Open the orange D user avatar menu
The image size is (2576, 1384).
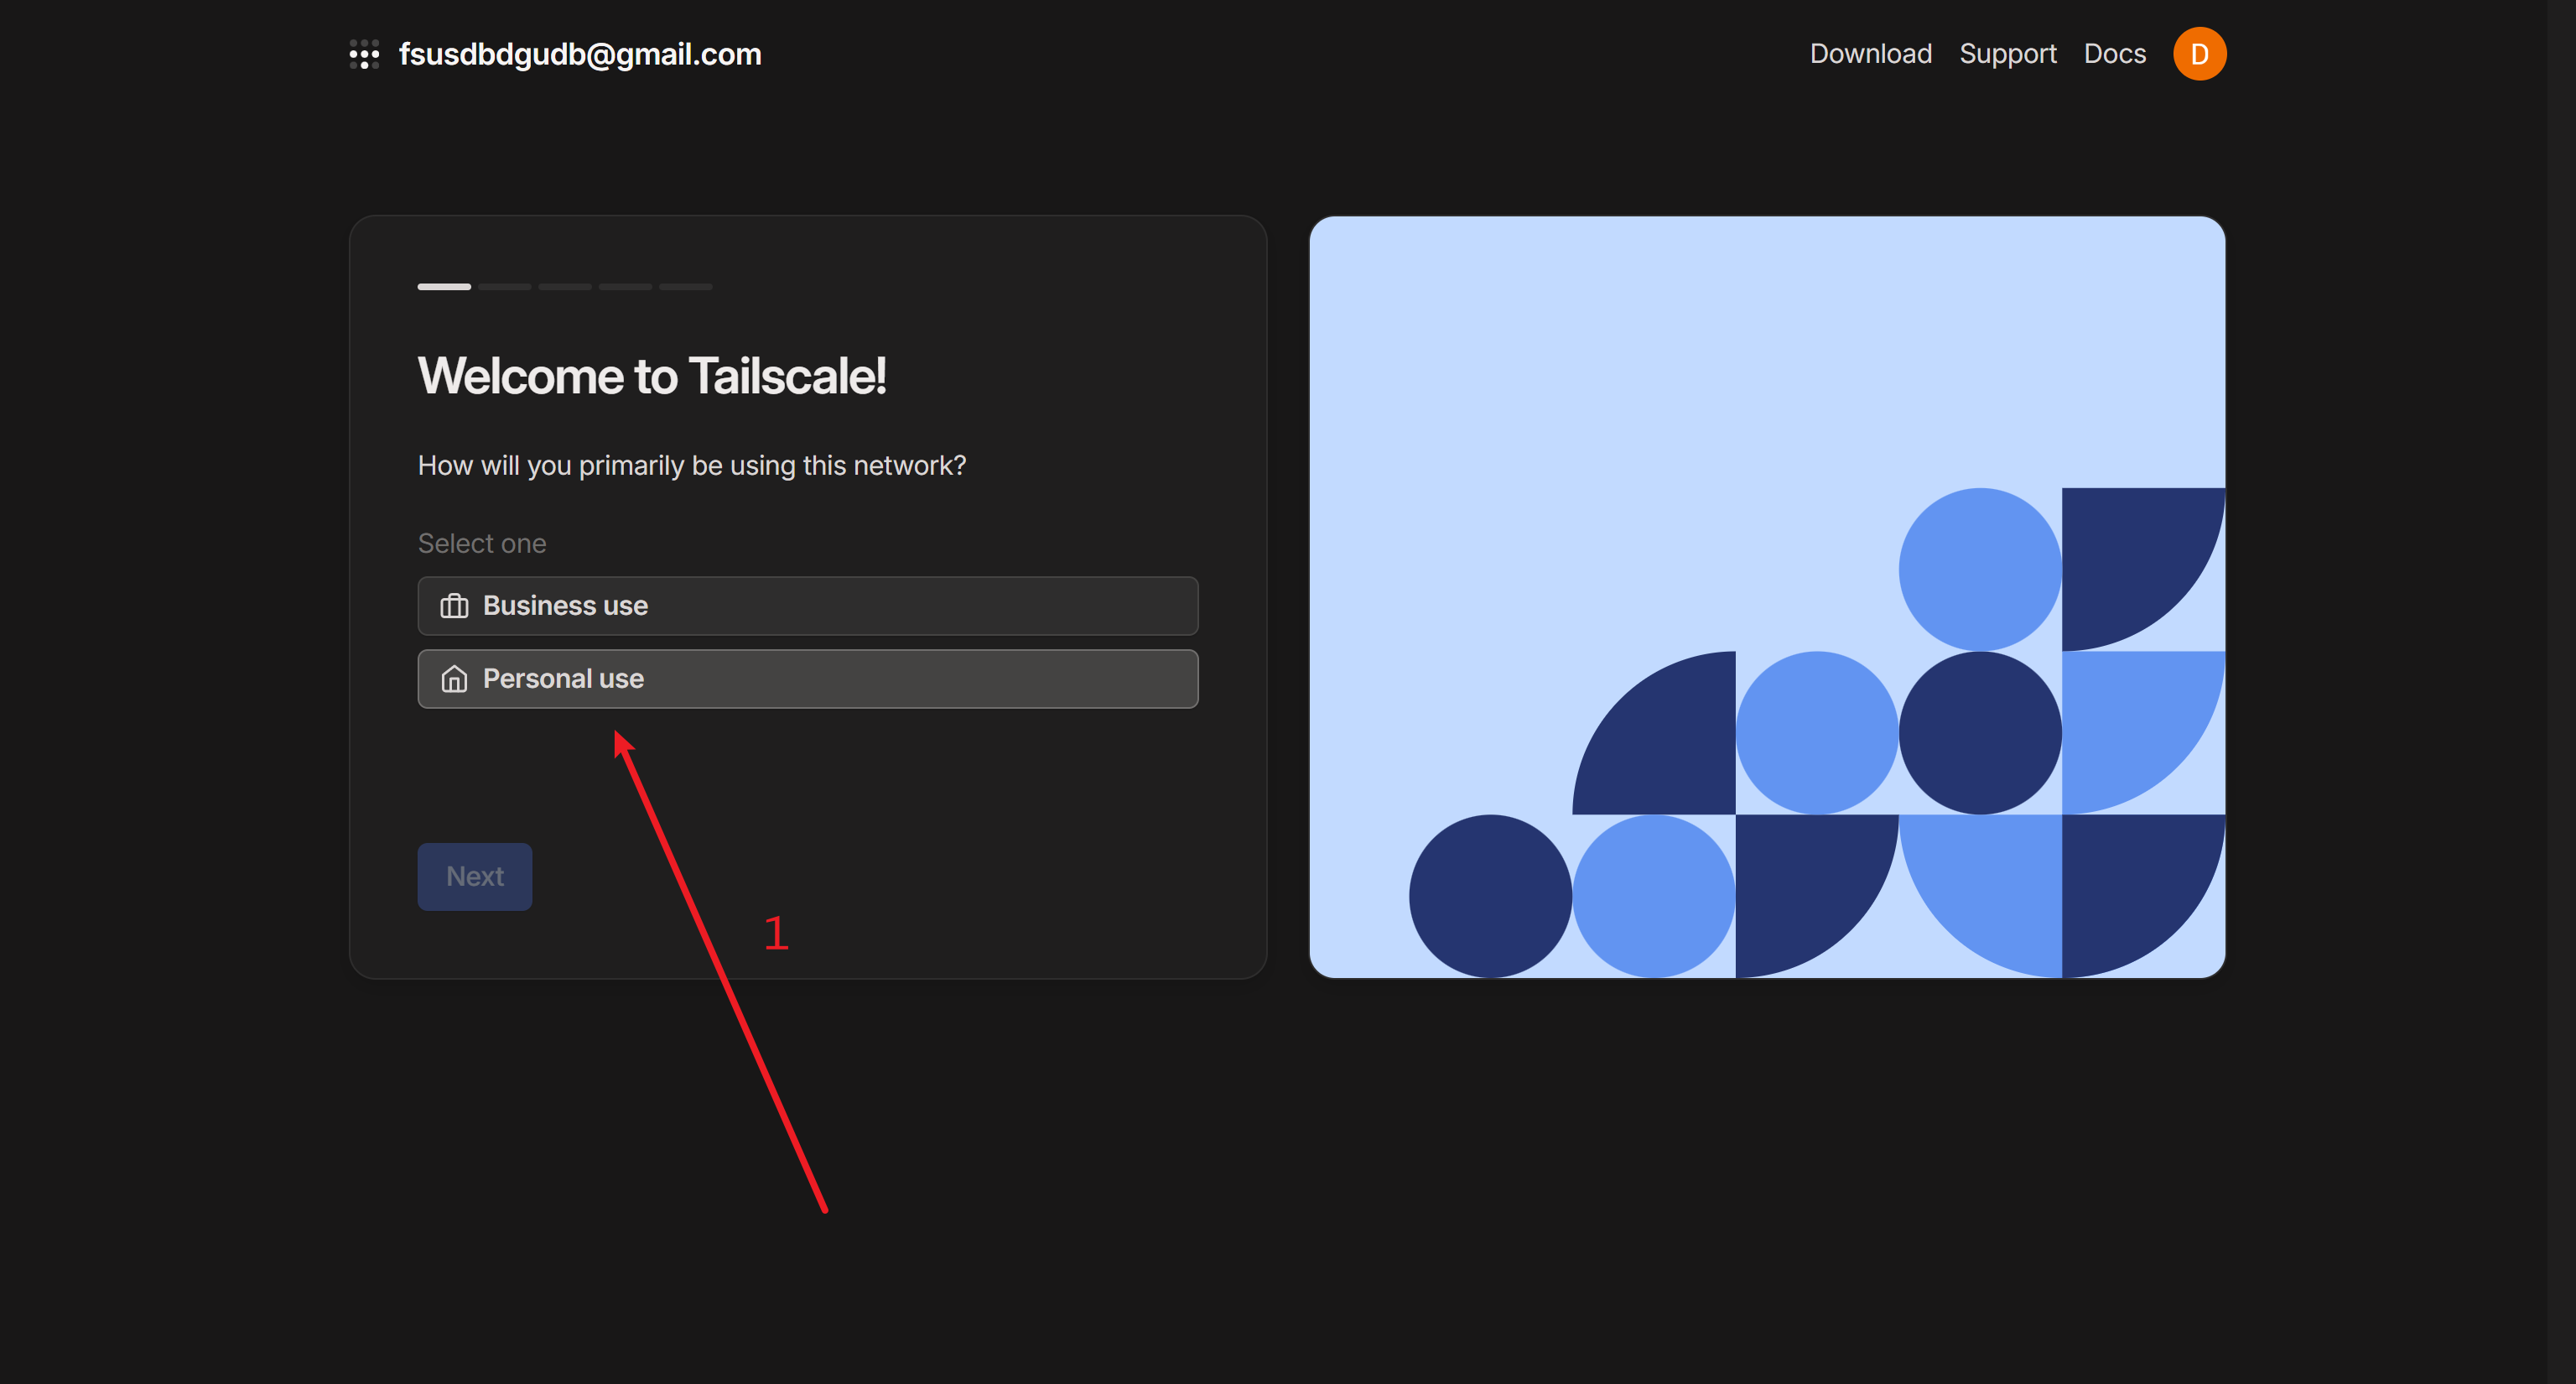(2199, 54)
